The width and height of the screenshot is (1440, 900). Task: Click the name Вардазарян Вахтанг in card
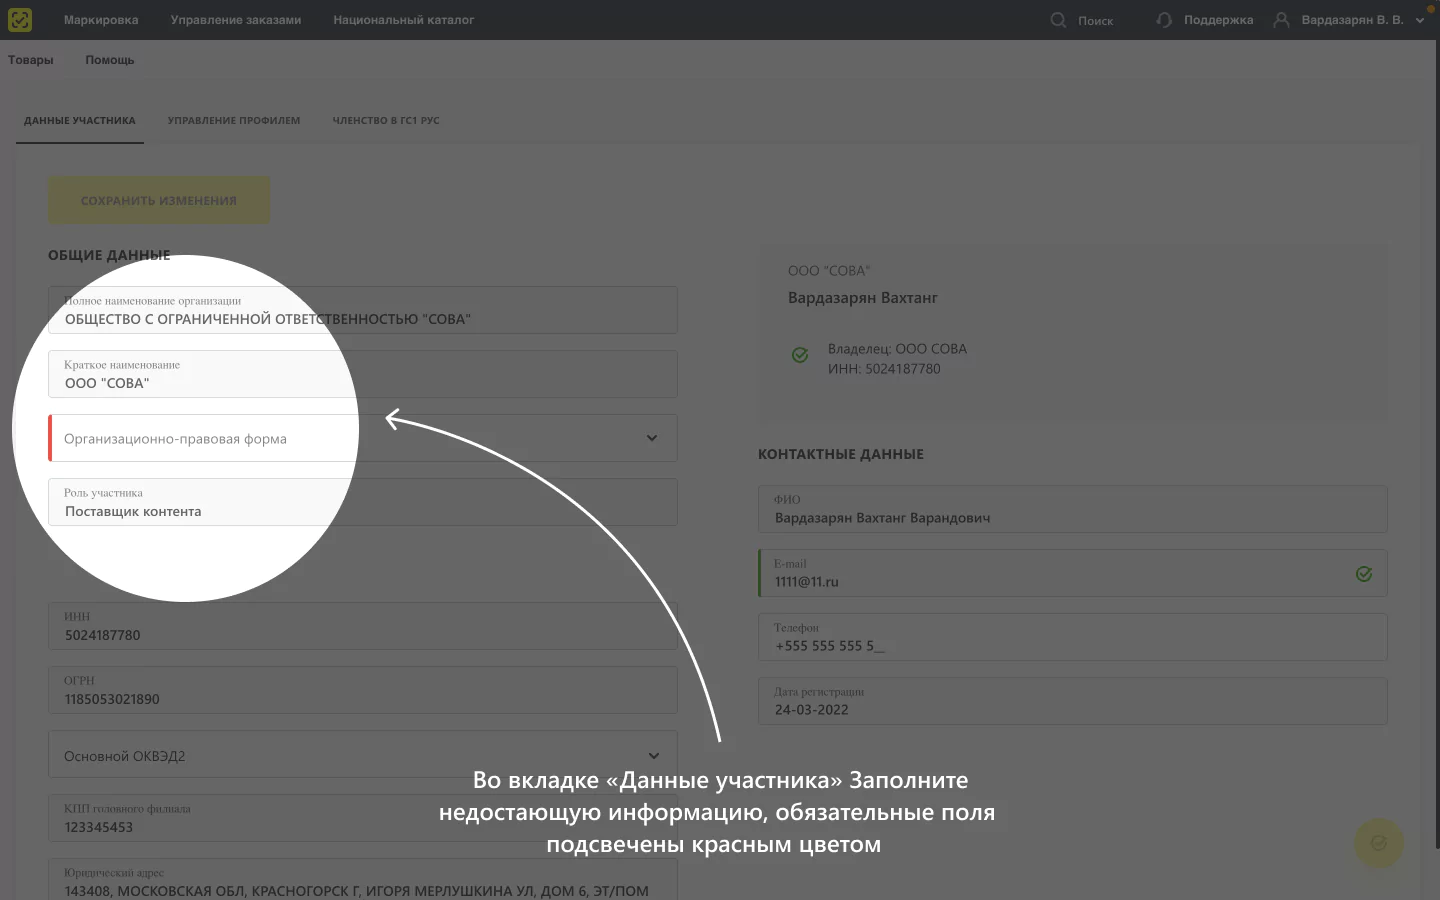863,298
